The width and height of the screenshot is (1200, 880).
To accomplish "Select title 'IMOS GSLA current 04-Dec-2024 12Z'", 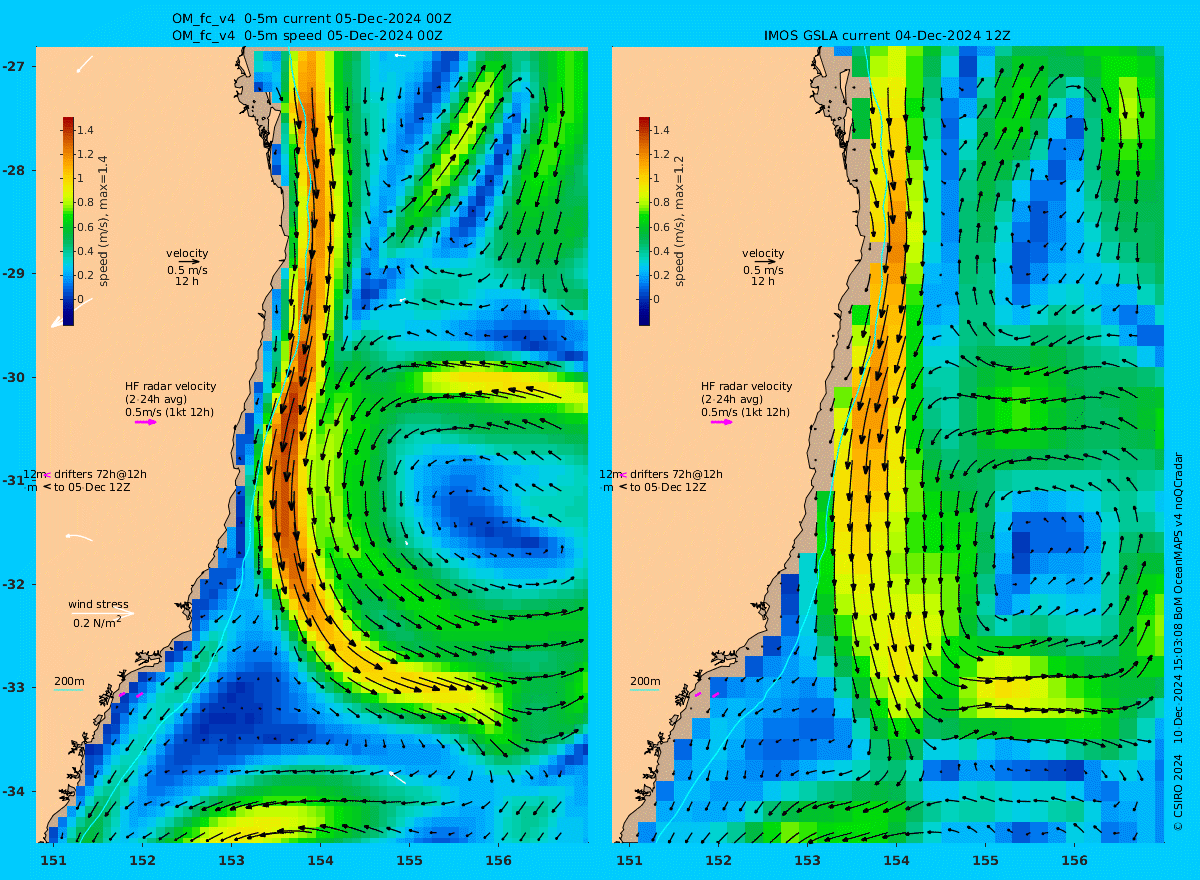I will [887, 35].
